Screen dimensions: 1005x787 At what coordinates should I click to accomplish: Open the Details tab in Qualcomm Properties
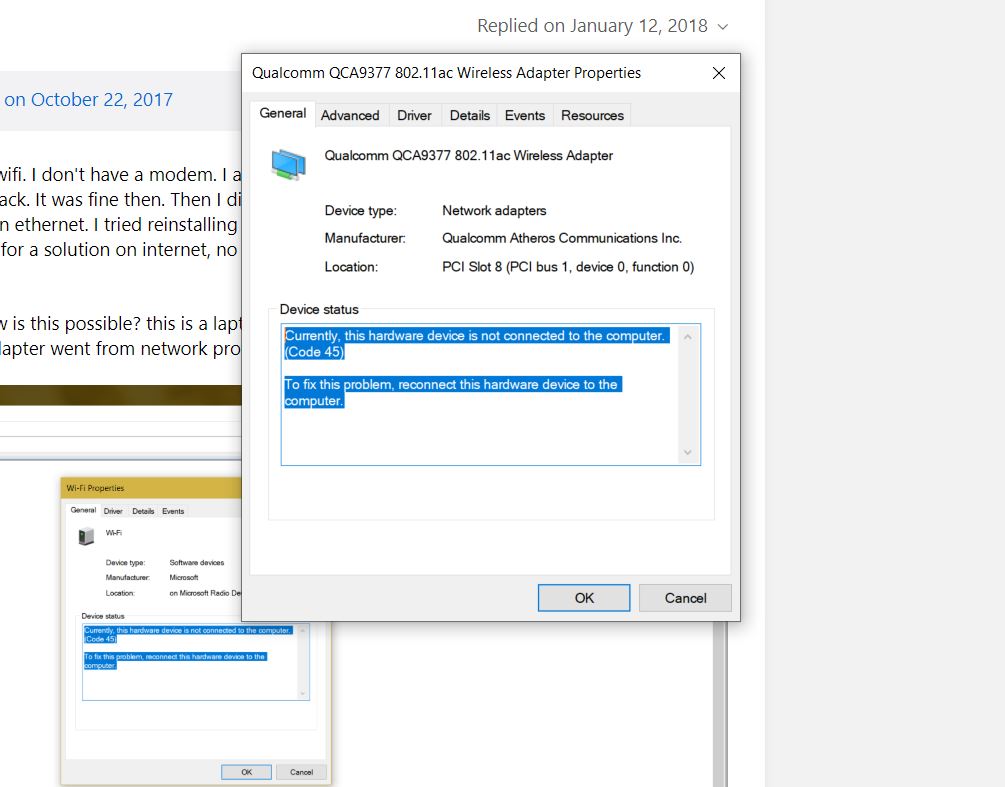click(470, 115)
